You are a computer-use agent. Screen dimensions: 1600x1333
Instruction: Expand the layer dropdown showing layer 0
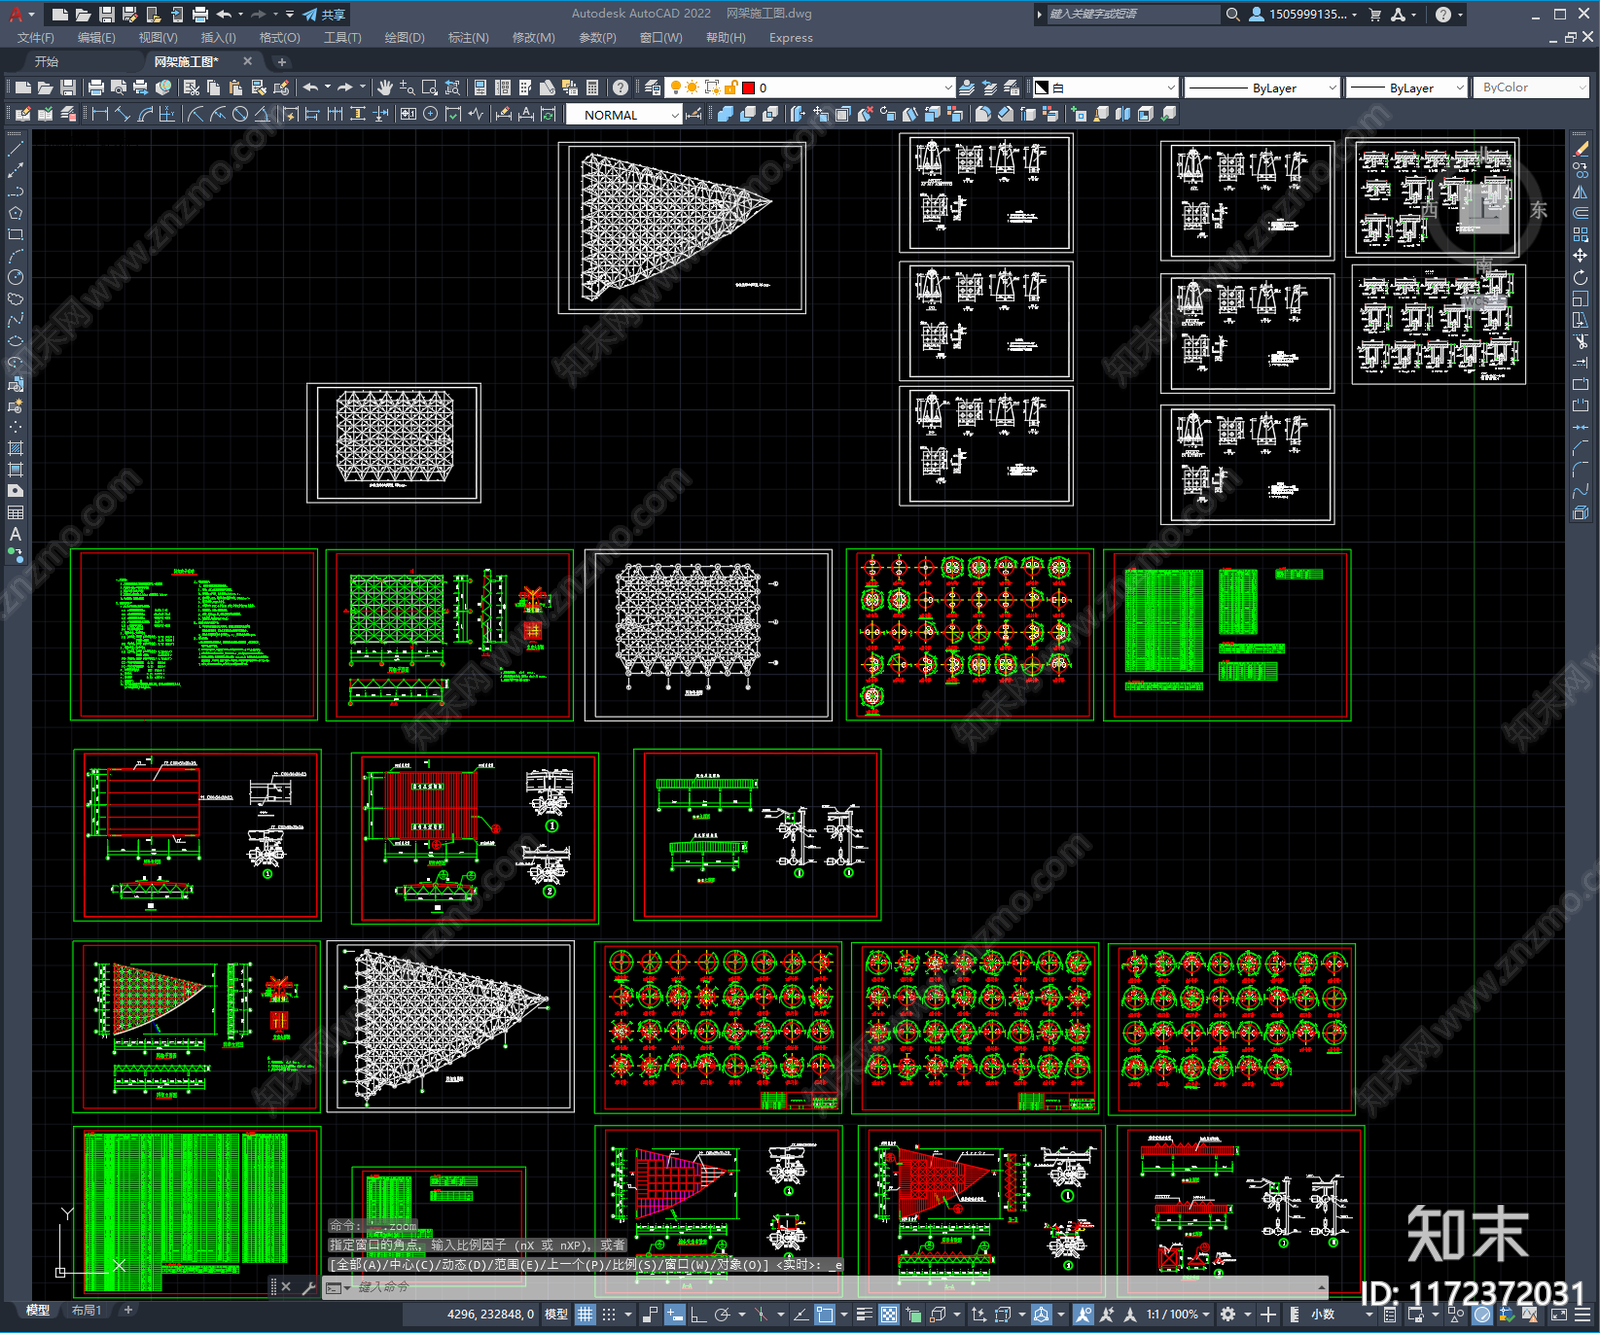[x=947, y=88]
